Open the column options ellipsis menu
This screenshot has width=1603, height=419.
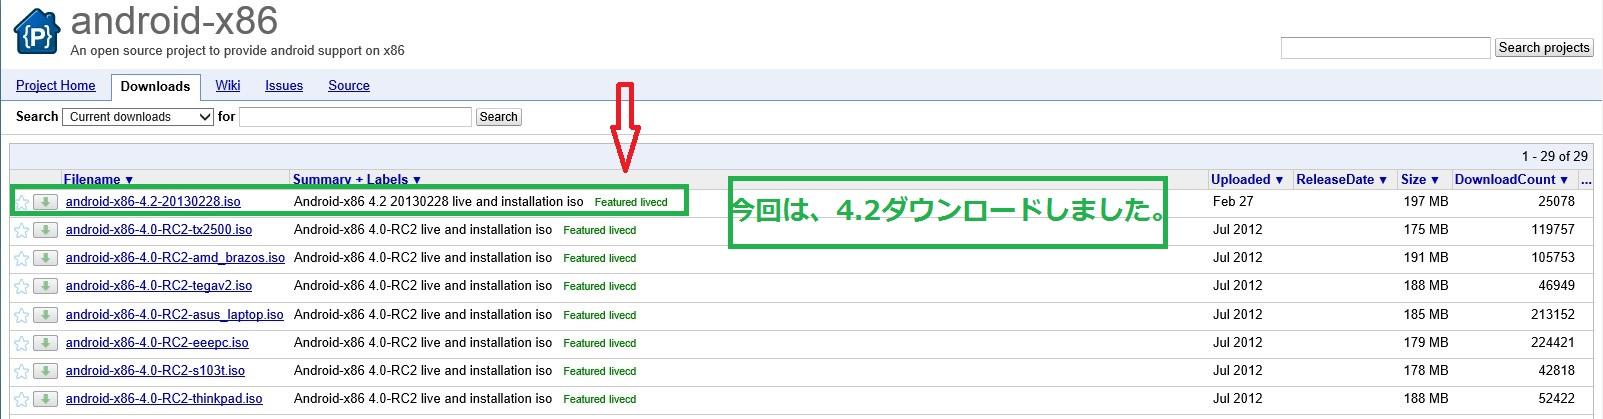(x=1585, y=180)
